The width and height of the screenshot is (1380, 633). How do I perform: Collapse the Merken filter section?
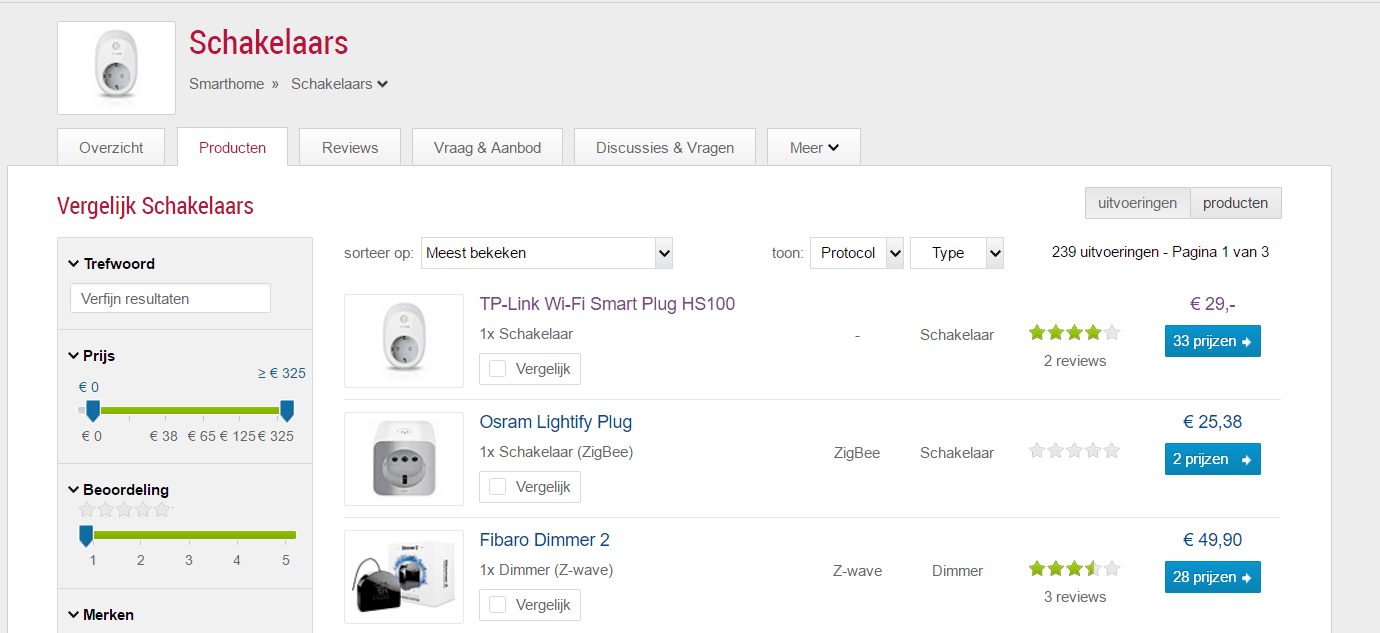(100, 615)
